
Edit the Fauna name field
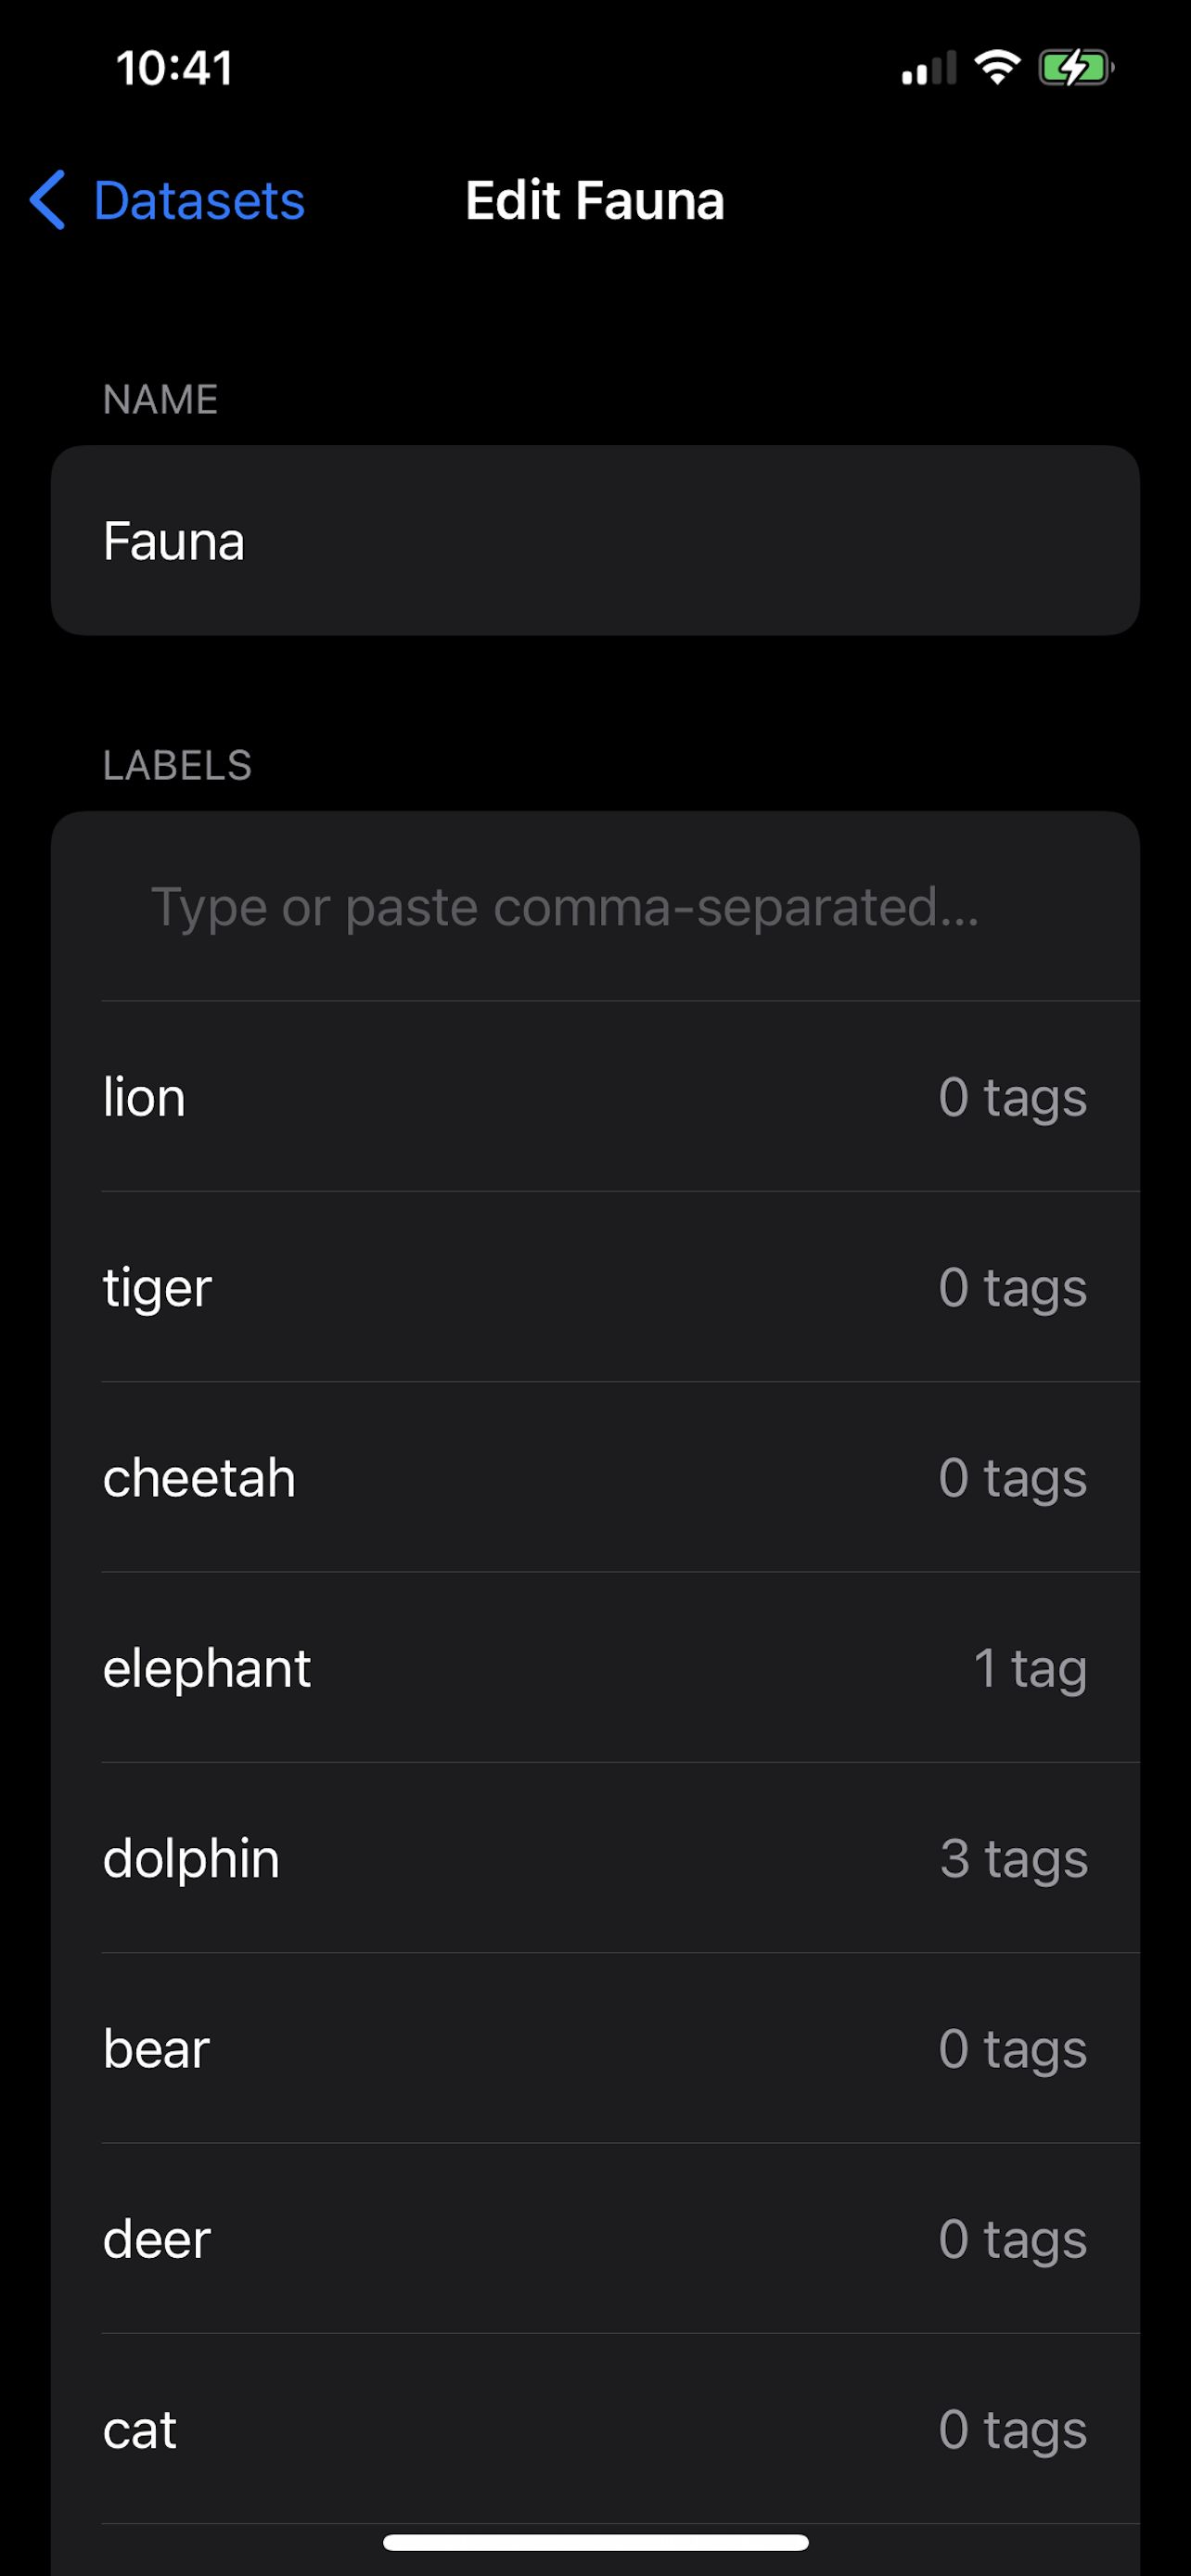(595, 541)
